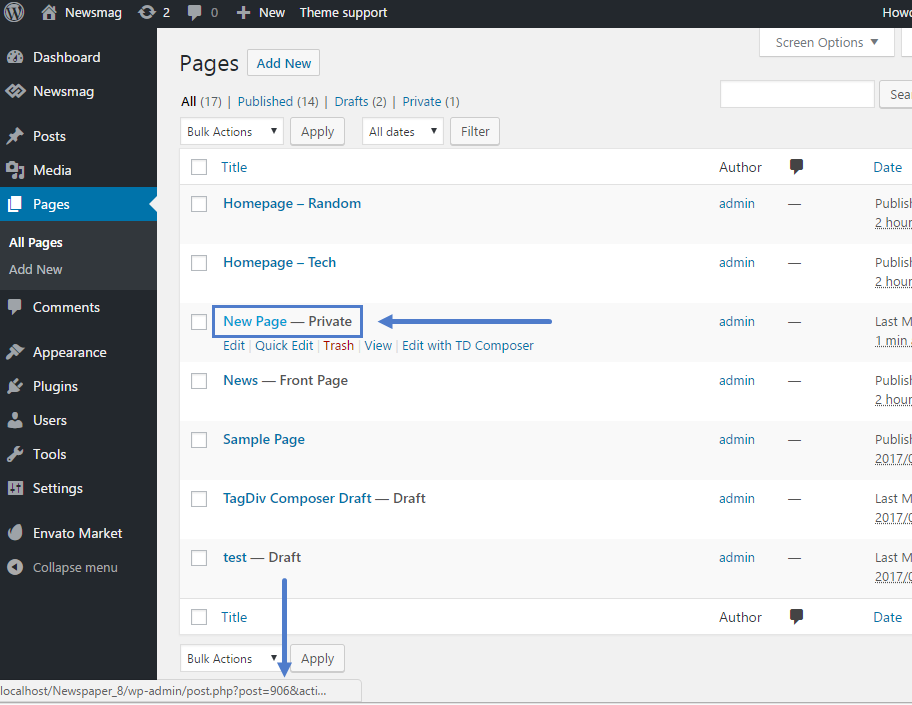Open Theme support in admin bar
Screen dimensions: 912x705
[x=343, y=13]
